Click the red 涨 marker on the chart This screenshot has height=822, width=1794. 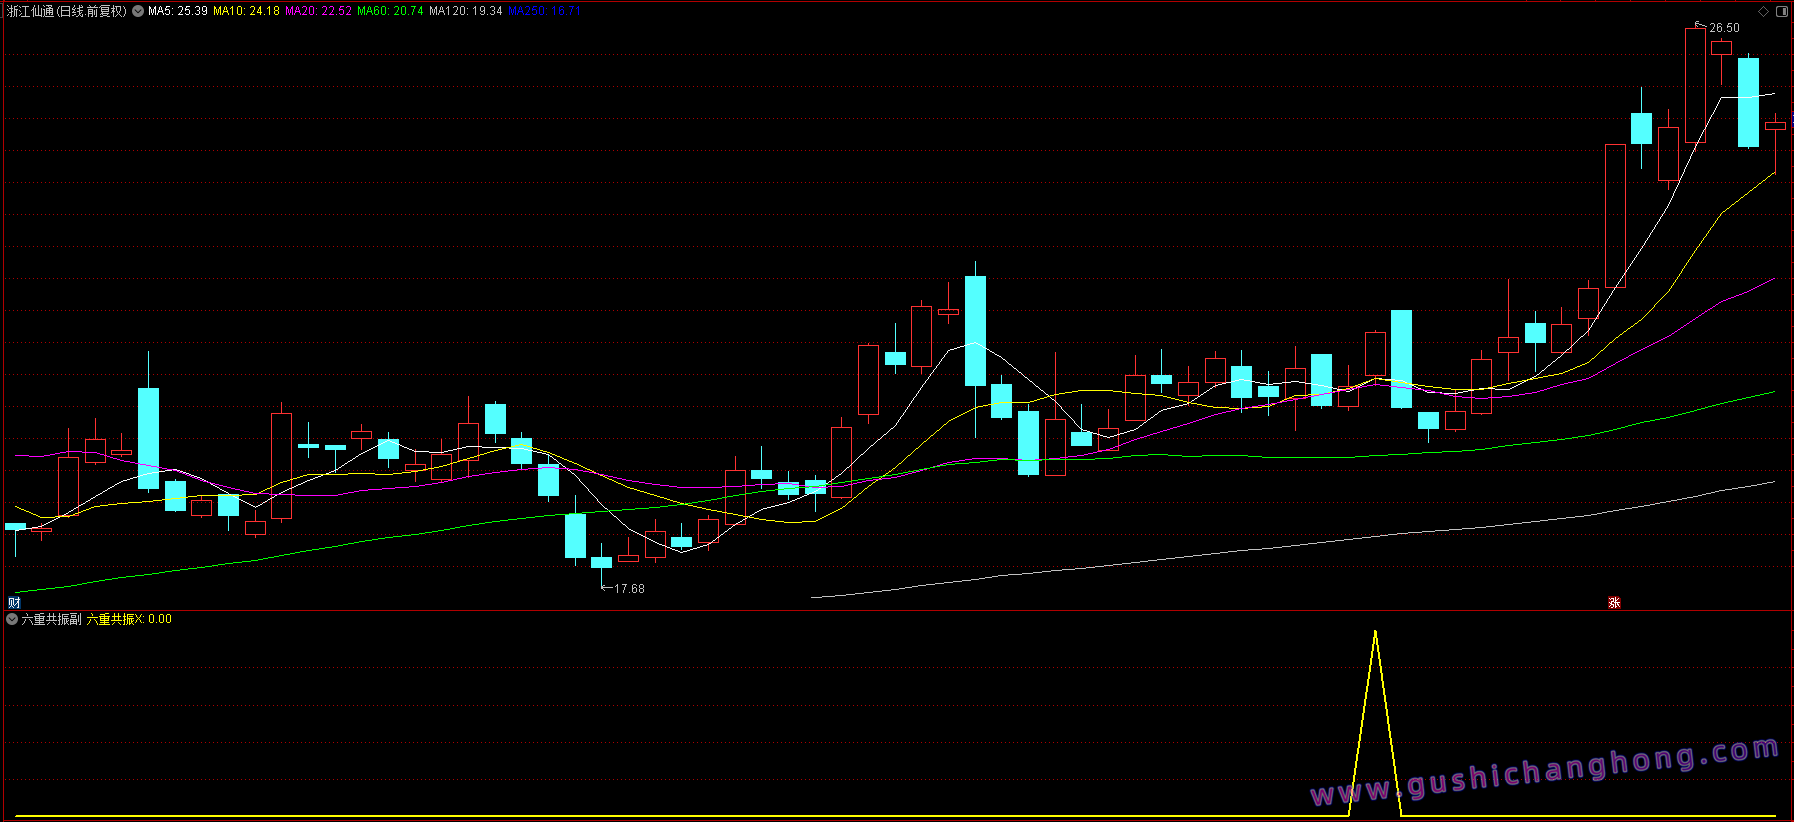coord(1614,602)
